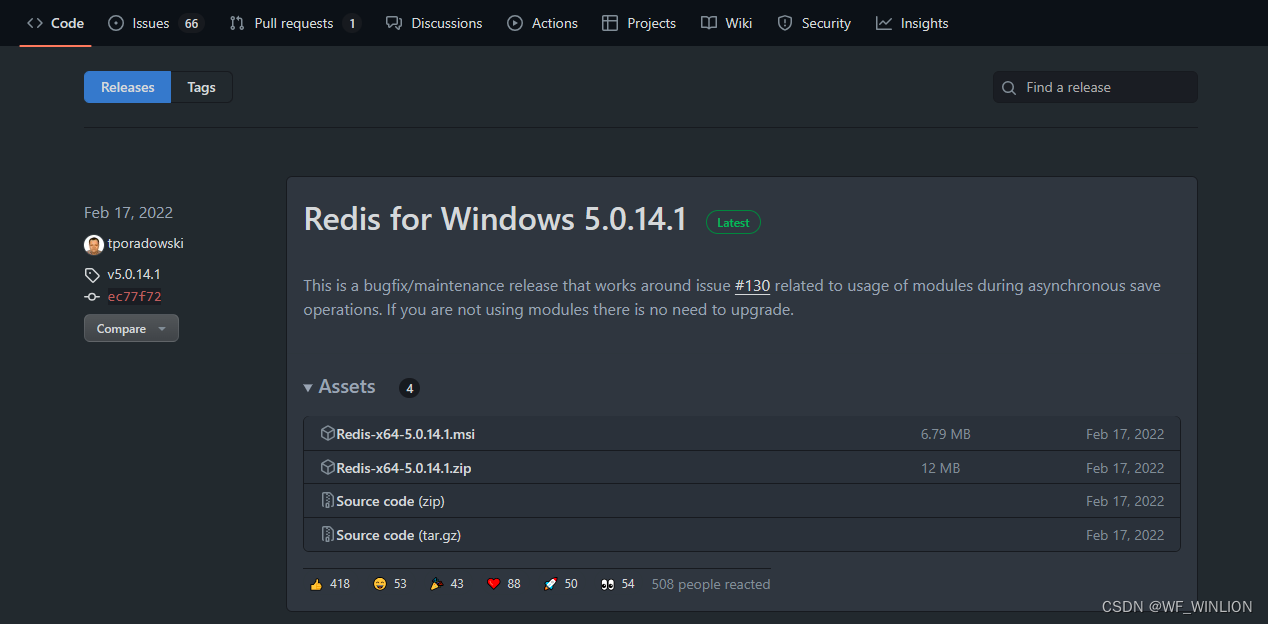
Task: Open issue #130 link
Action: tap(752, 286)
